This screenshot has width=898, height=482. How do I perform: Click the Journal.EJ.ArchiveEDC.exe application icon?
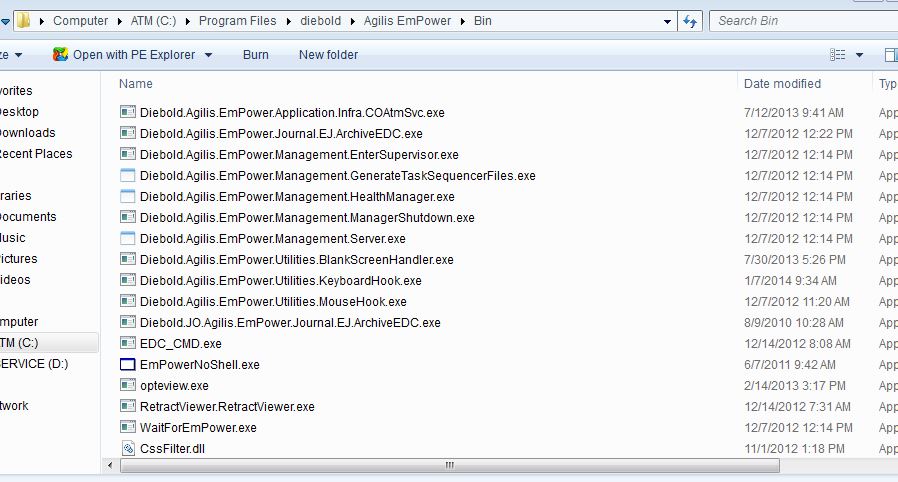[x=128, y=133]
